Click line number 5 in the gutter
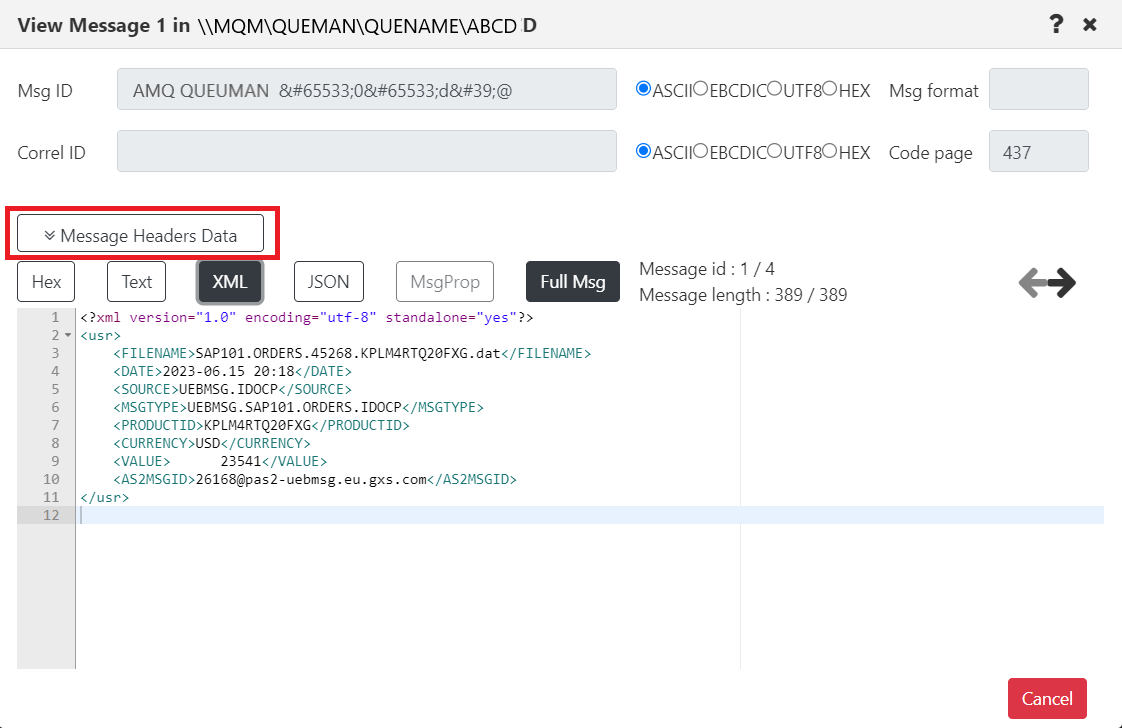 coord(55,389)
